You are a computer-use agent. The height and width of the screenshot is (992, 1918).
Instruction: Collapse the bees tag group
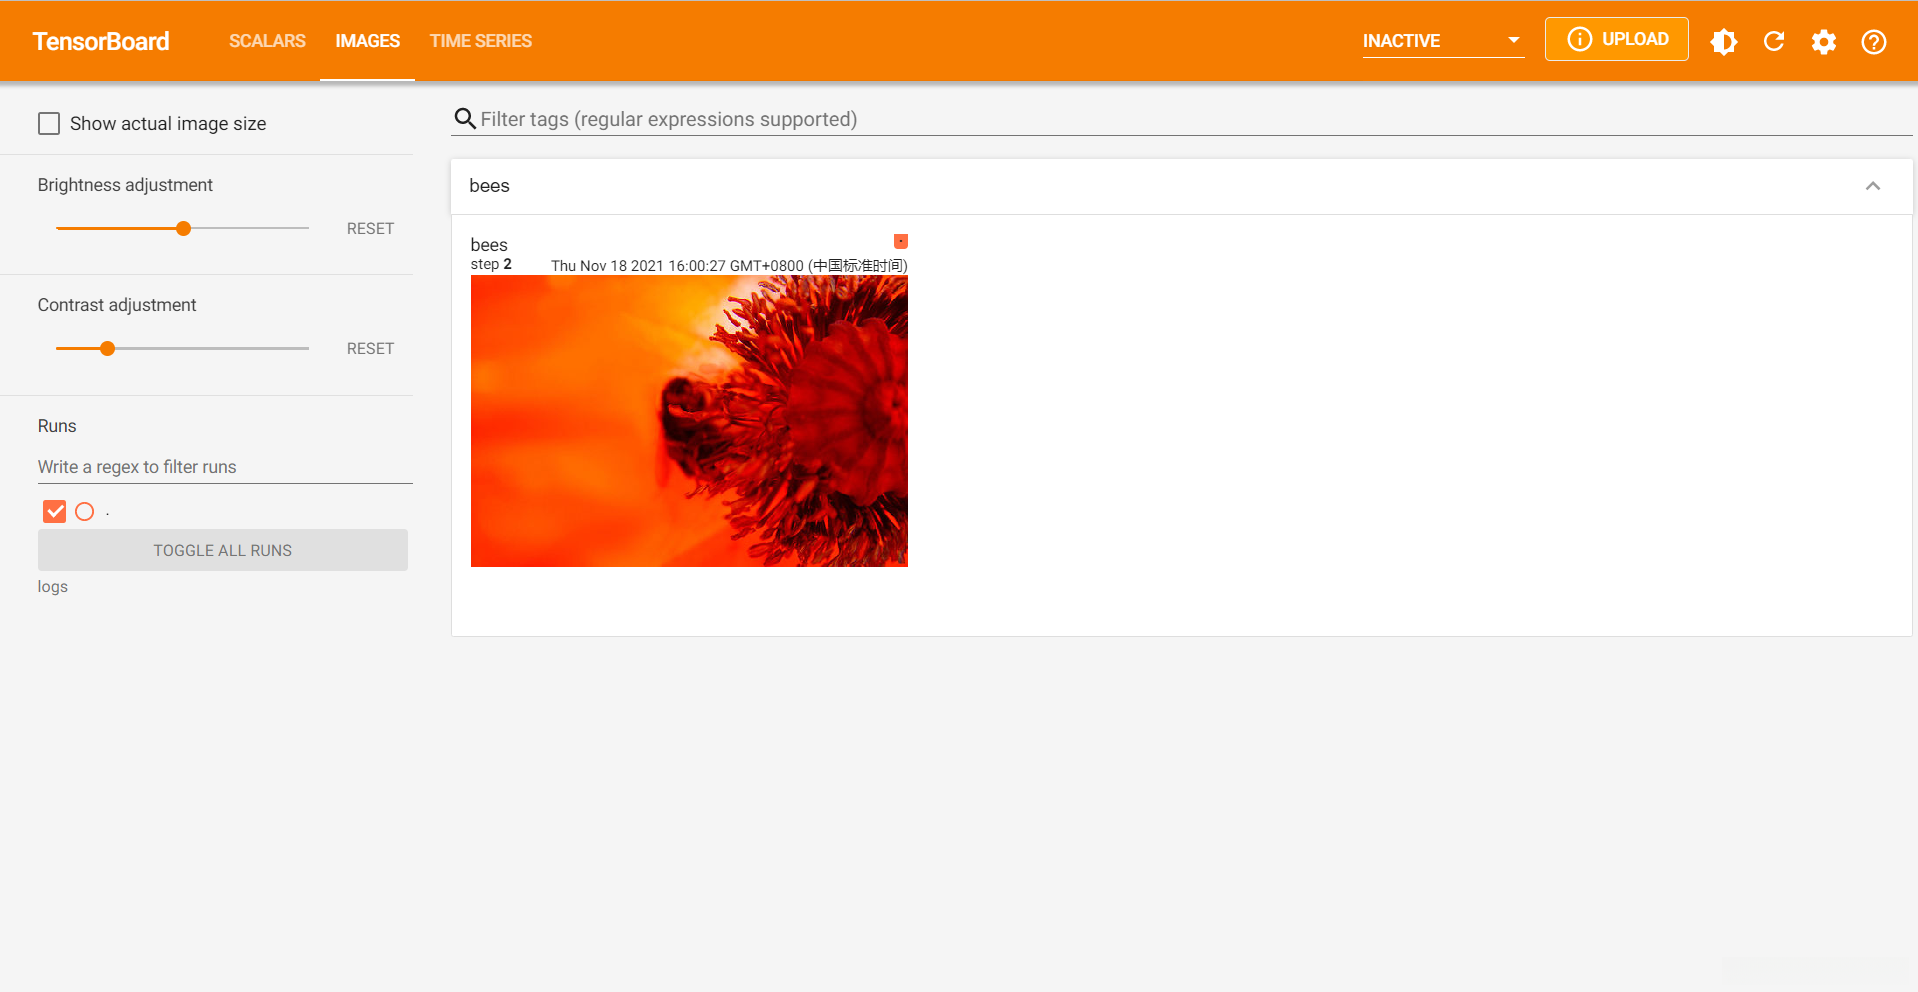click(1873, 186)
